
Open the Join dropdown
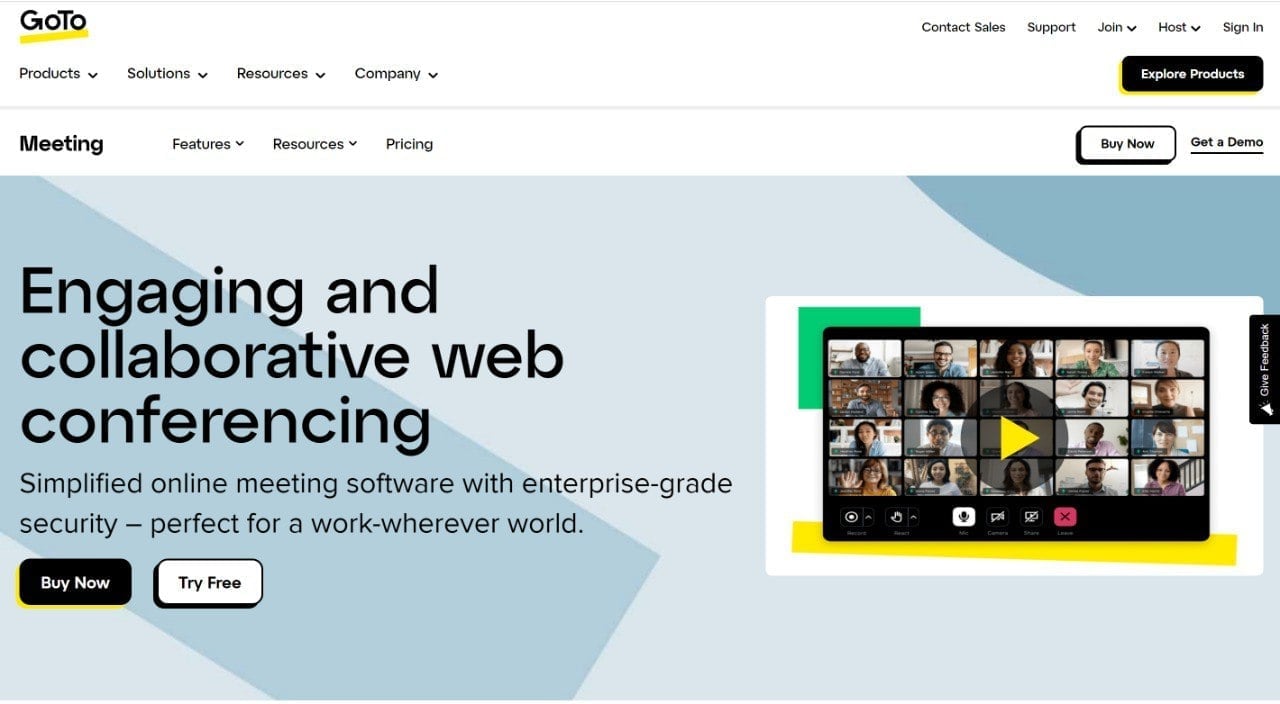(1117, 27)
